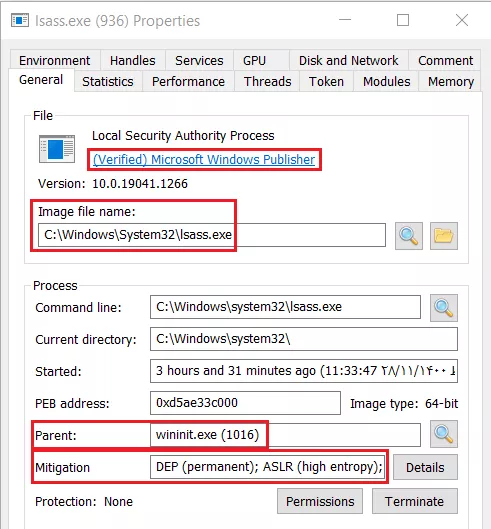491x529 pixels.
Task: Click the Permissions button
Action: (320, 501)
